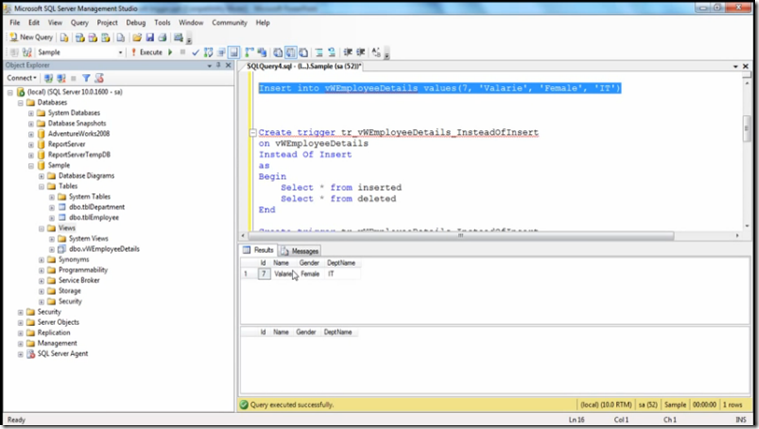
Task: Toggle IntelliSense Enabled button
Action: click(234, 52)
